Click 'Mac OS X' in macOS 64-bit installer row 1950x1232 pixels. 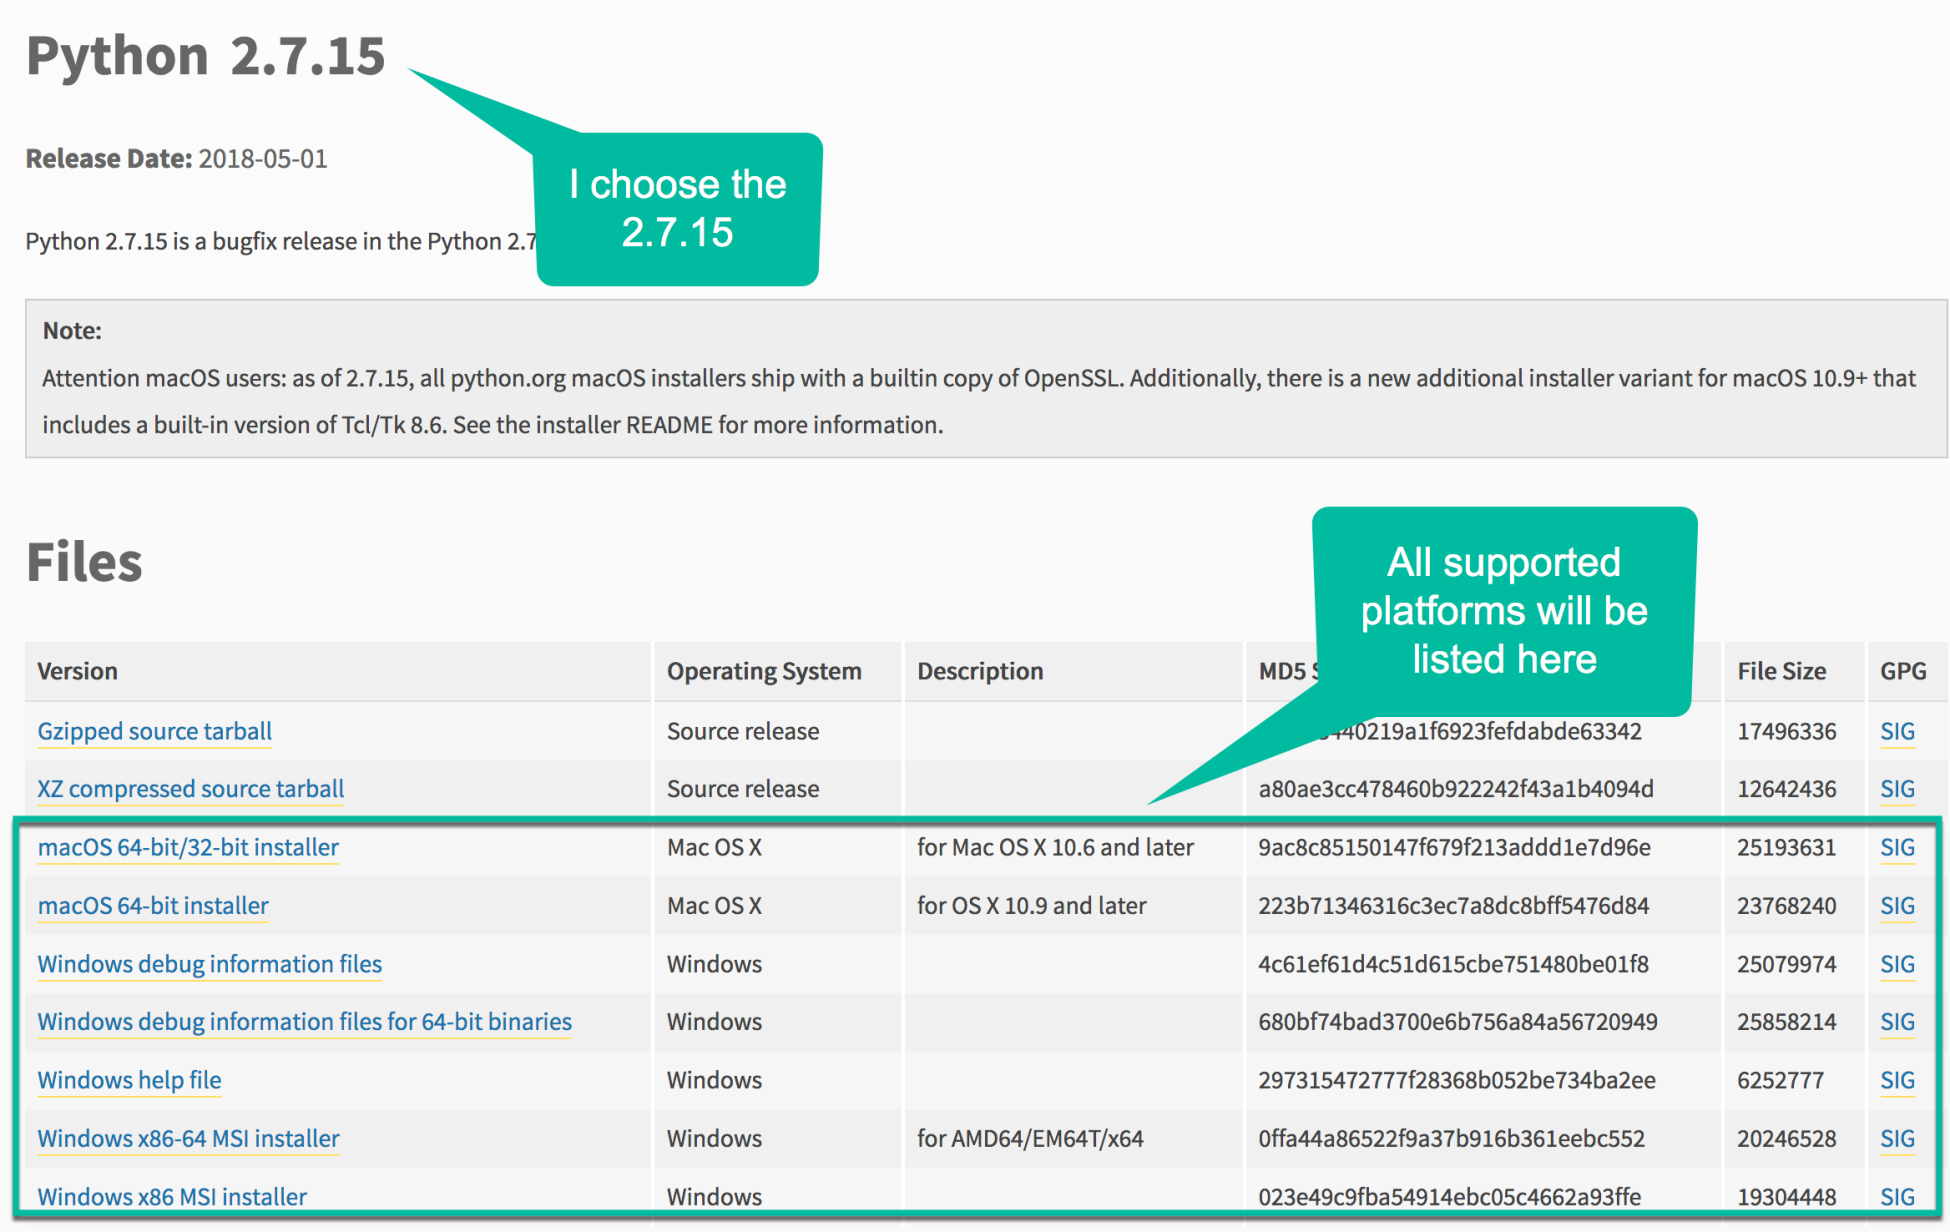pyautogui.click(x=714, y=905)
